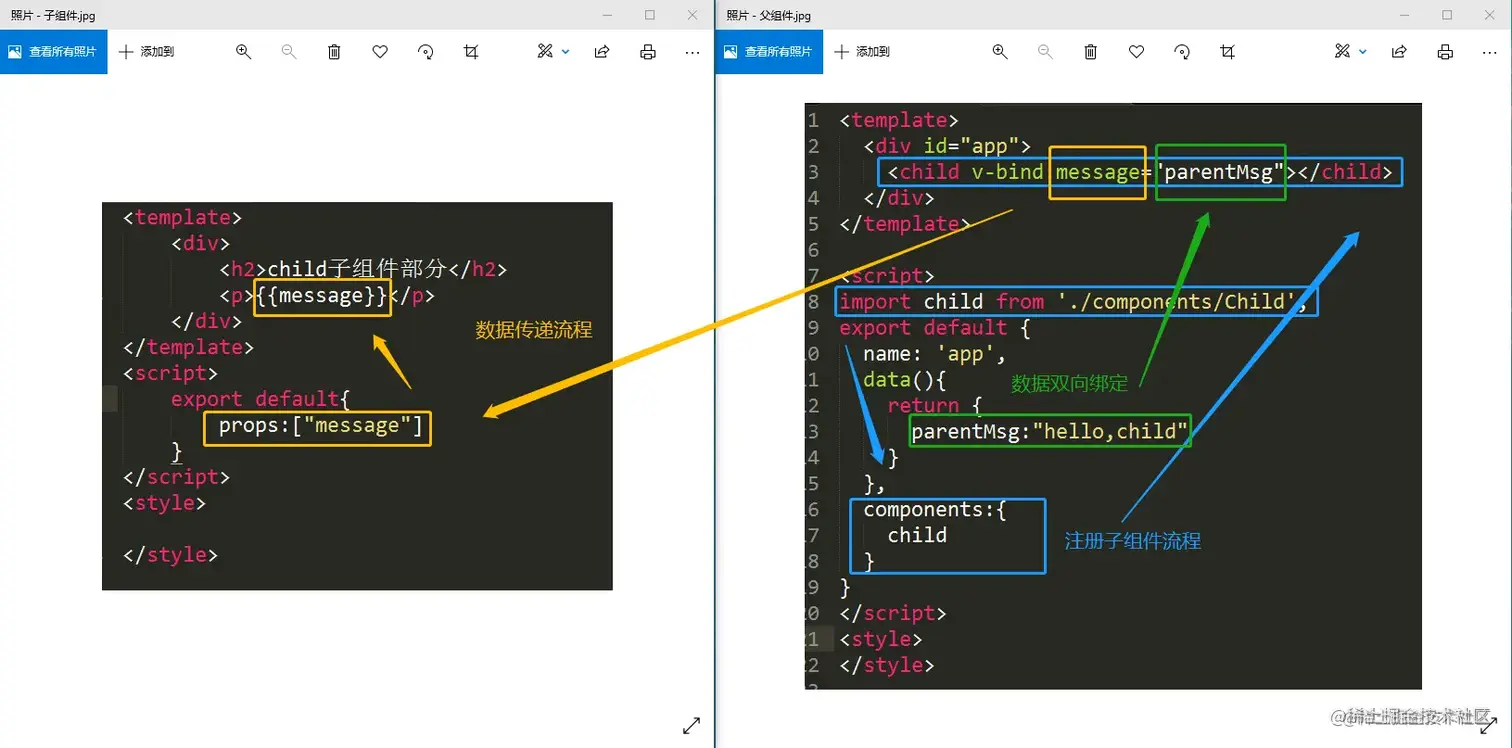This screenshot has width=1512, height=748.
Task: Zoom in on 父组件.jpg photo
Action: (x=999, y=52)
